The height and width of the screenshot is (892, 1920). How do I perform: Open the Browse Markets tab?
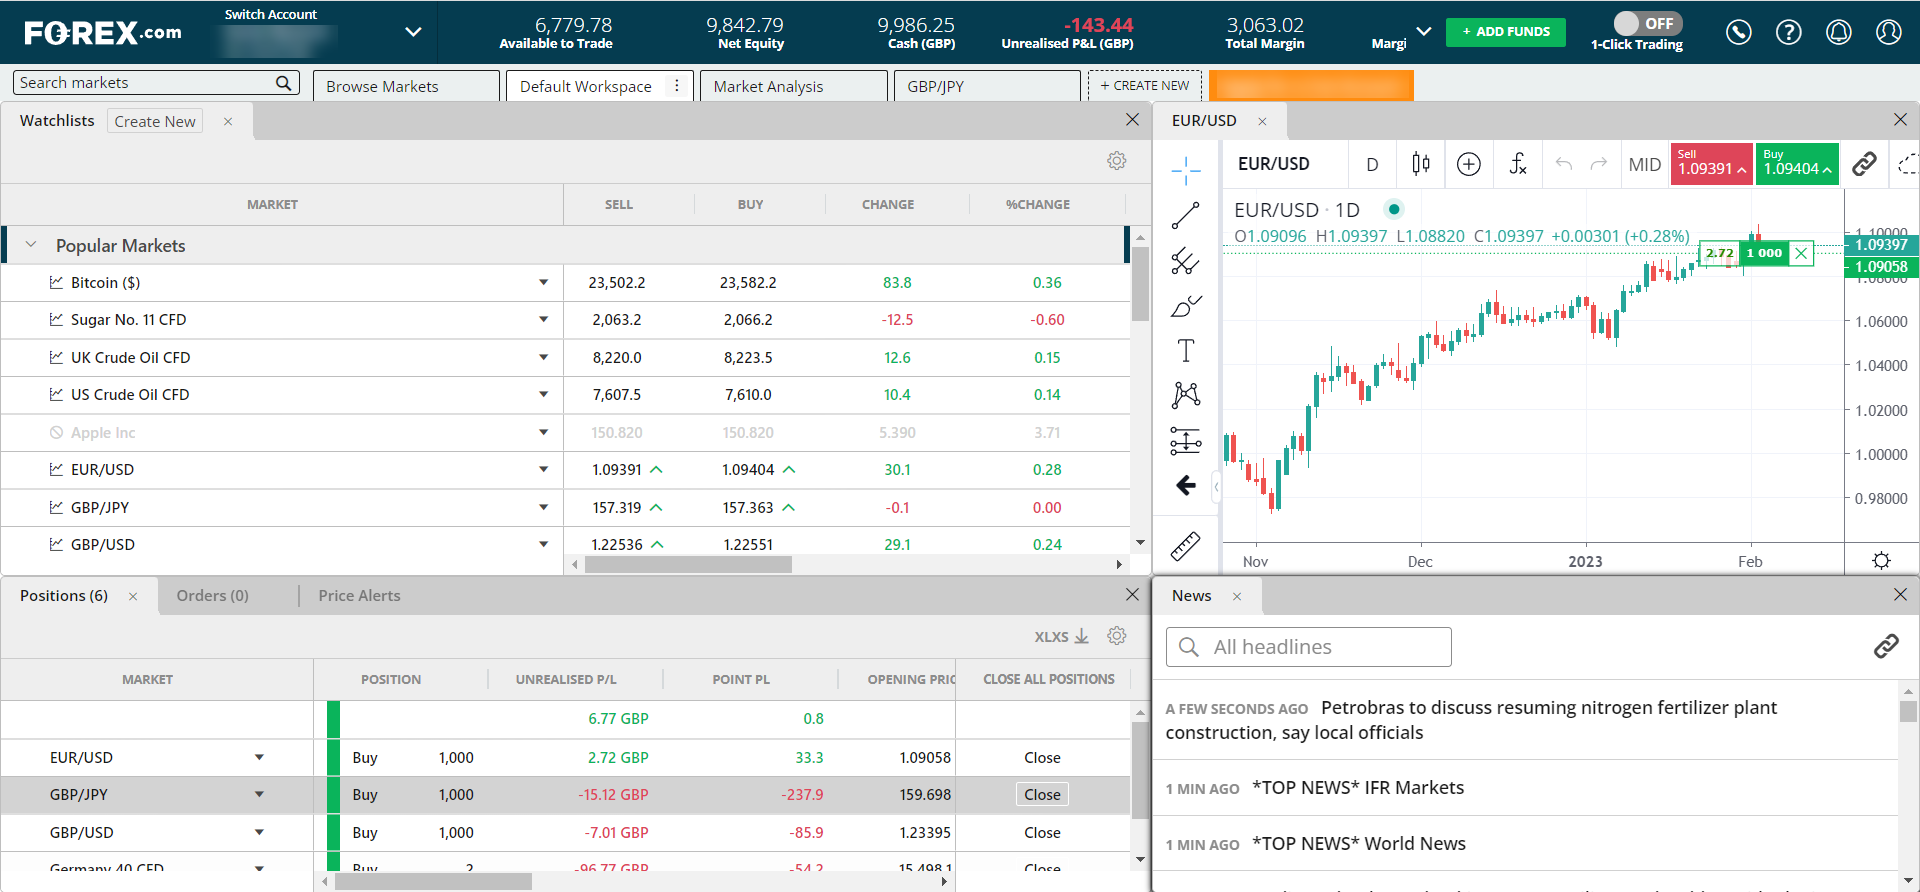pyautogui.click(x=406, y=86)
